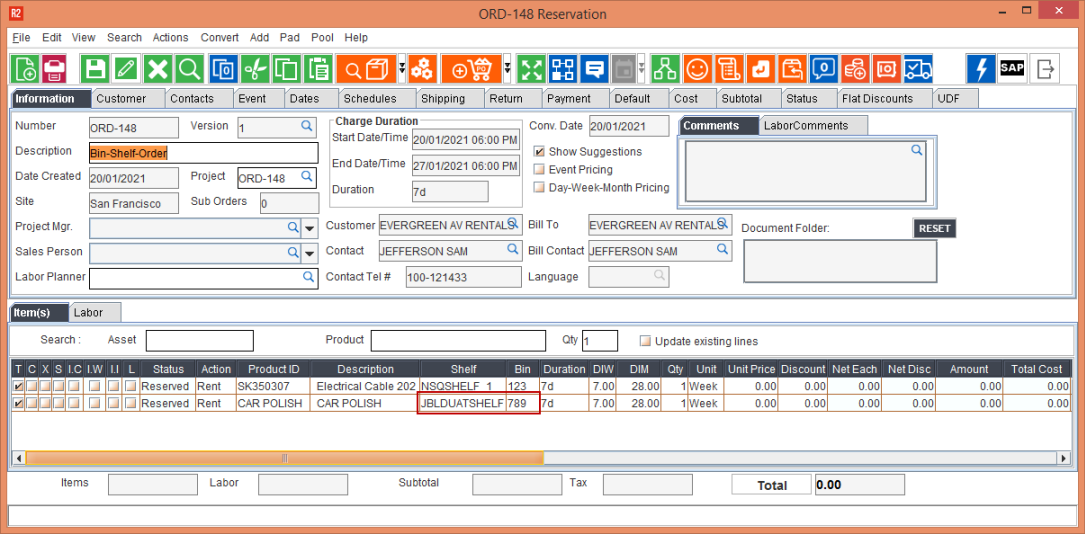Click the Save icon in toolbar
The height and width of the screenshot is (534, 1085).
[95, 69]
